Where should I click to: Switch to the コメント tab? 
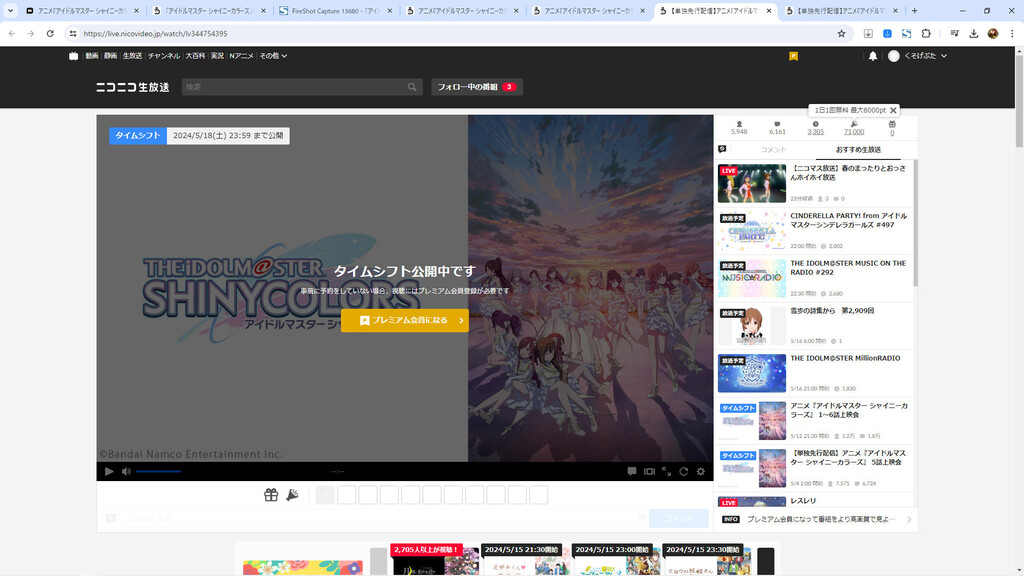coord(773,150)
